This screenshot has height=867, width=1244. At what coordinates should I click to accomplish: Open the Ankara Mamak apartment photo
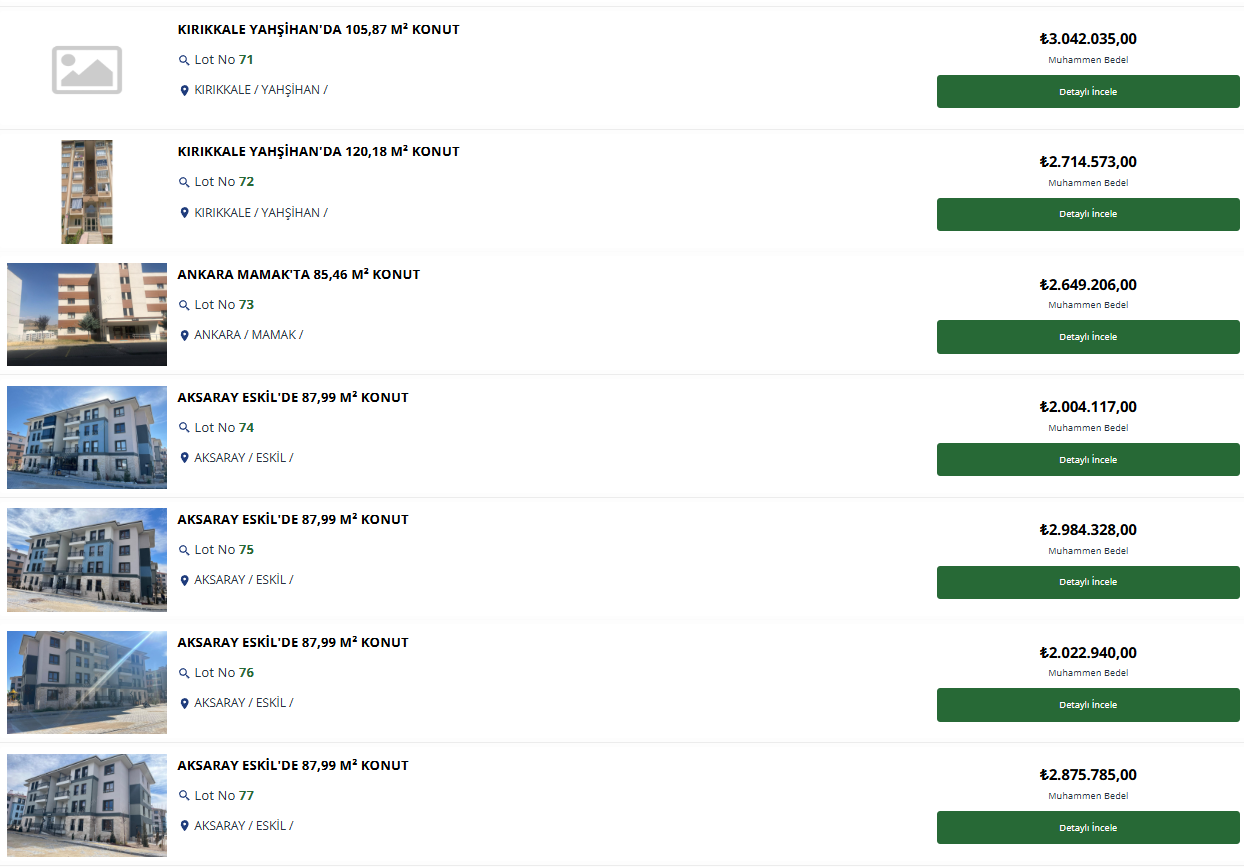point(87,314)
